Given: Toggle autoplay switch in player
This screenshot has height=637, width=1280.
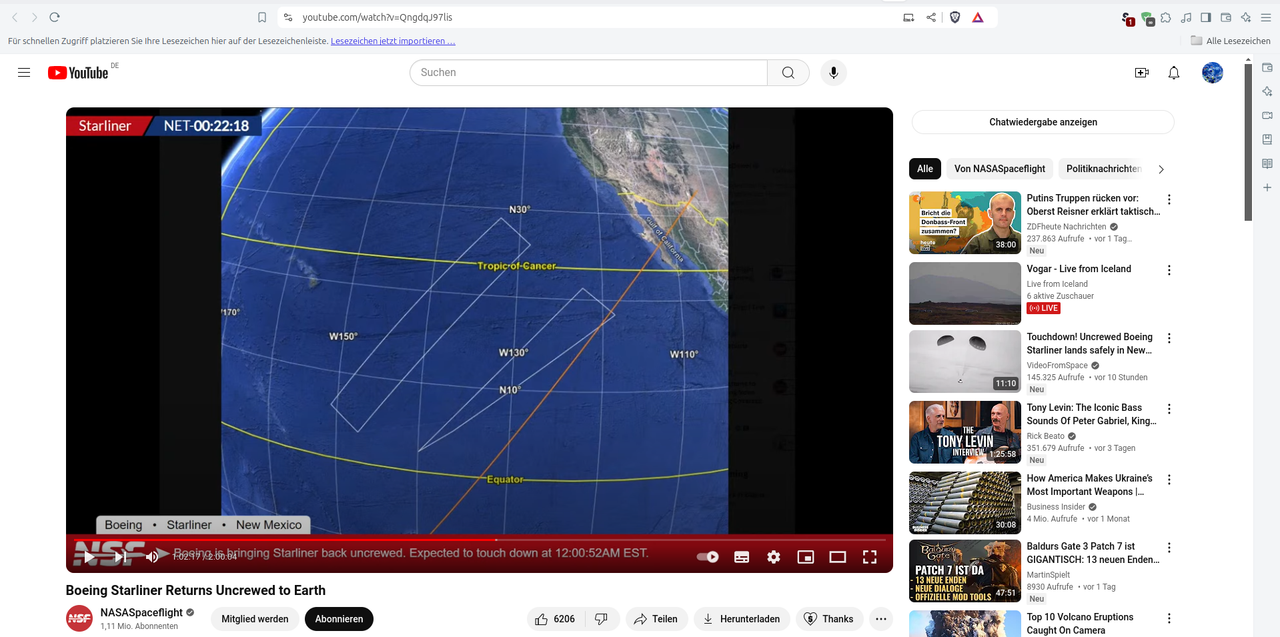Looking at the screenshot, I should (708, 557).
